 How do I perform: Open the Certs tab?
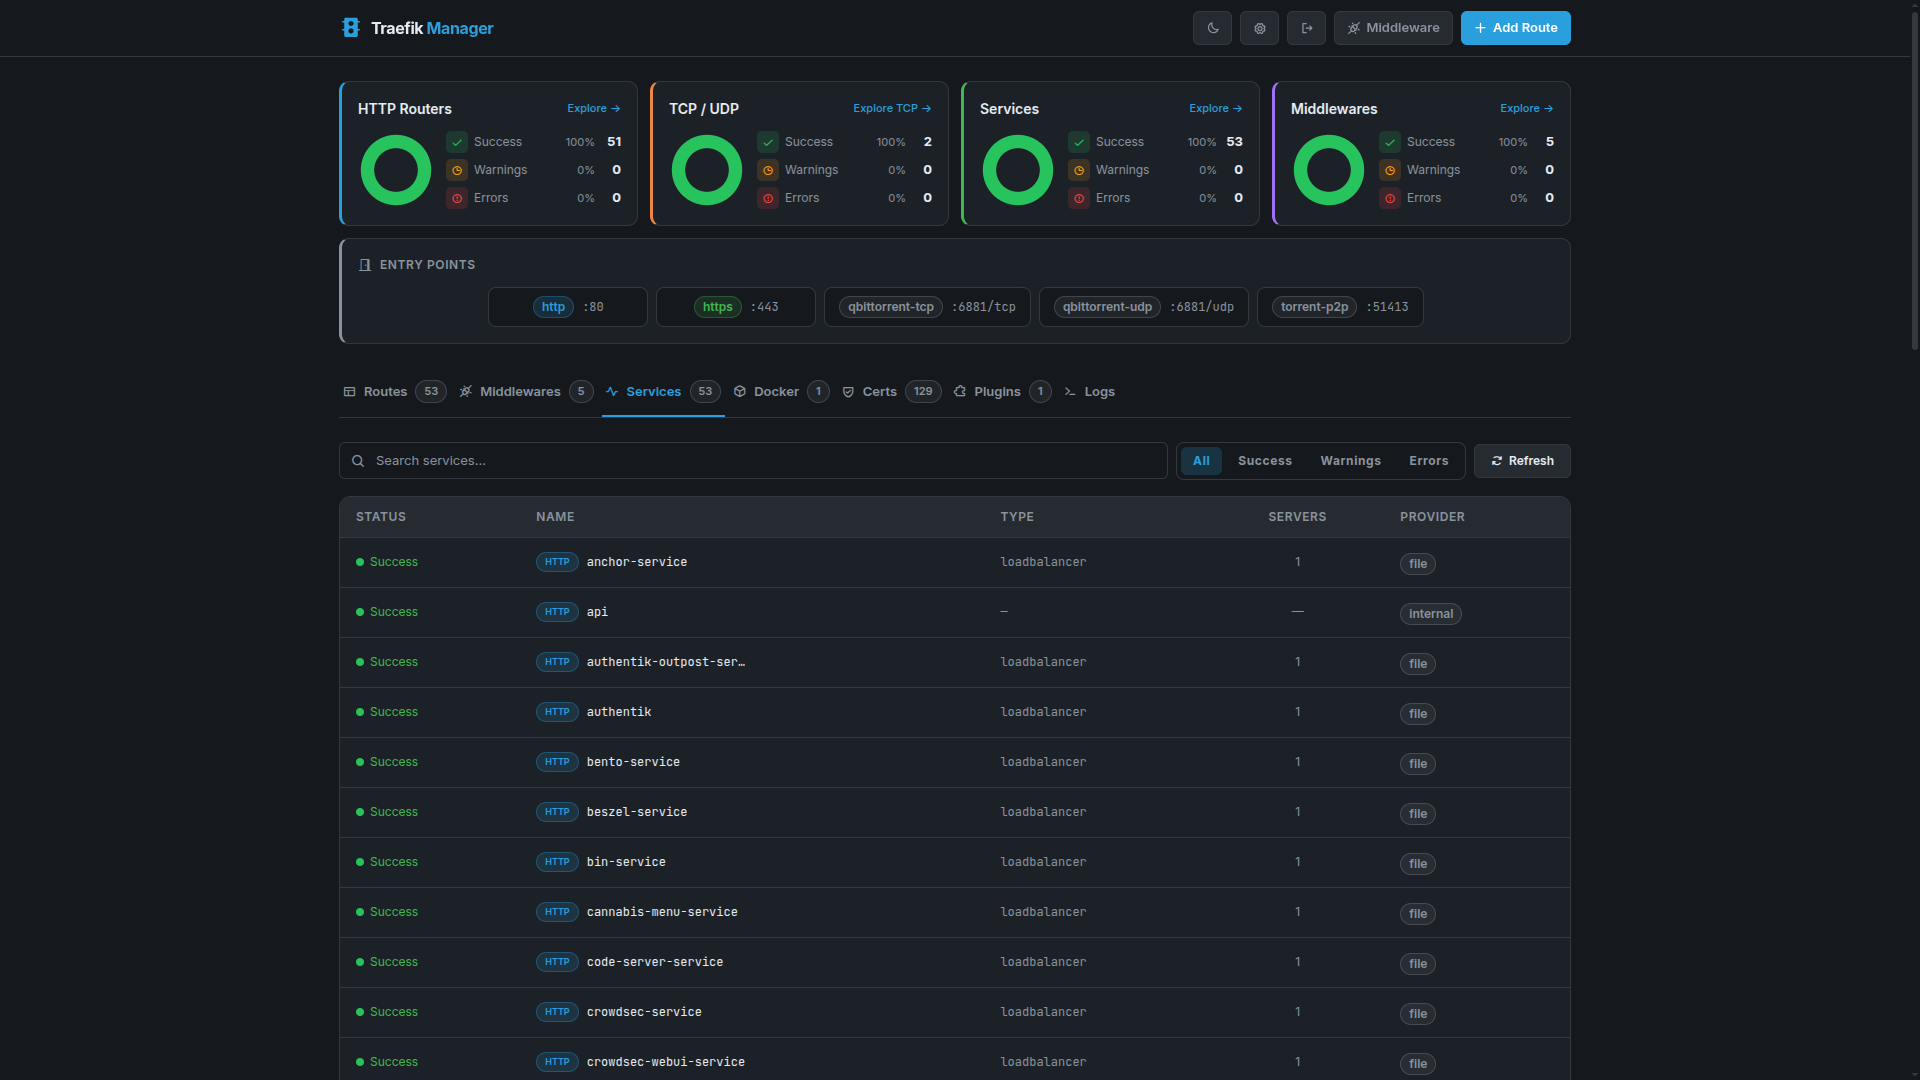tap(880, 391)
